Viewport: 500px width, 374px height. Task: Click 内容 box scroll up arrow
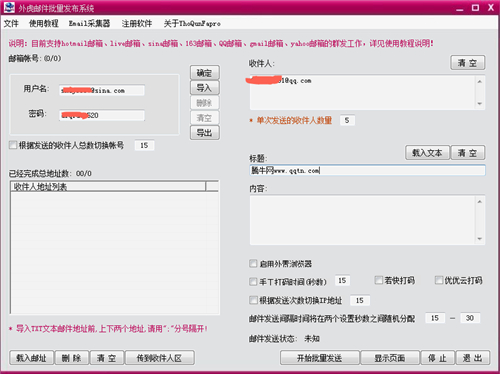click(480, 202)
